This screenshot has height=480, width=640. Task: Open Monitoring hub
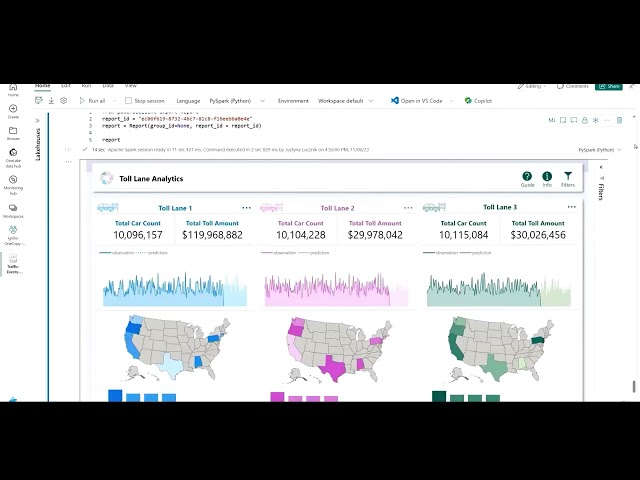13,185
